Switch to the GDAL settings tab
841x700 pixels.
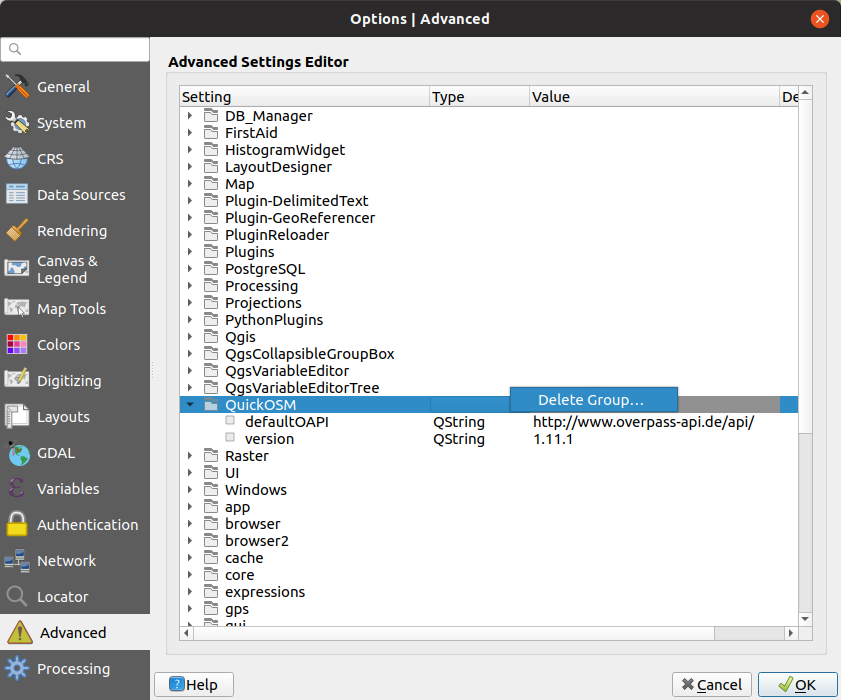coord(75,453)
